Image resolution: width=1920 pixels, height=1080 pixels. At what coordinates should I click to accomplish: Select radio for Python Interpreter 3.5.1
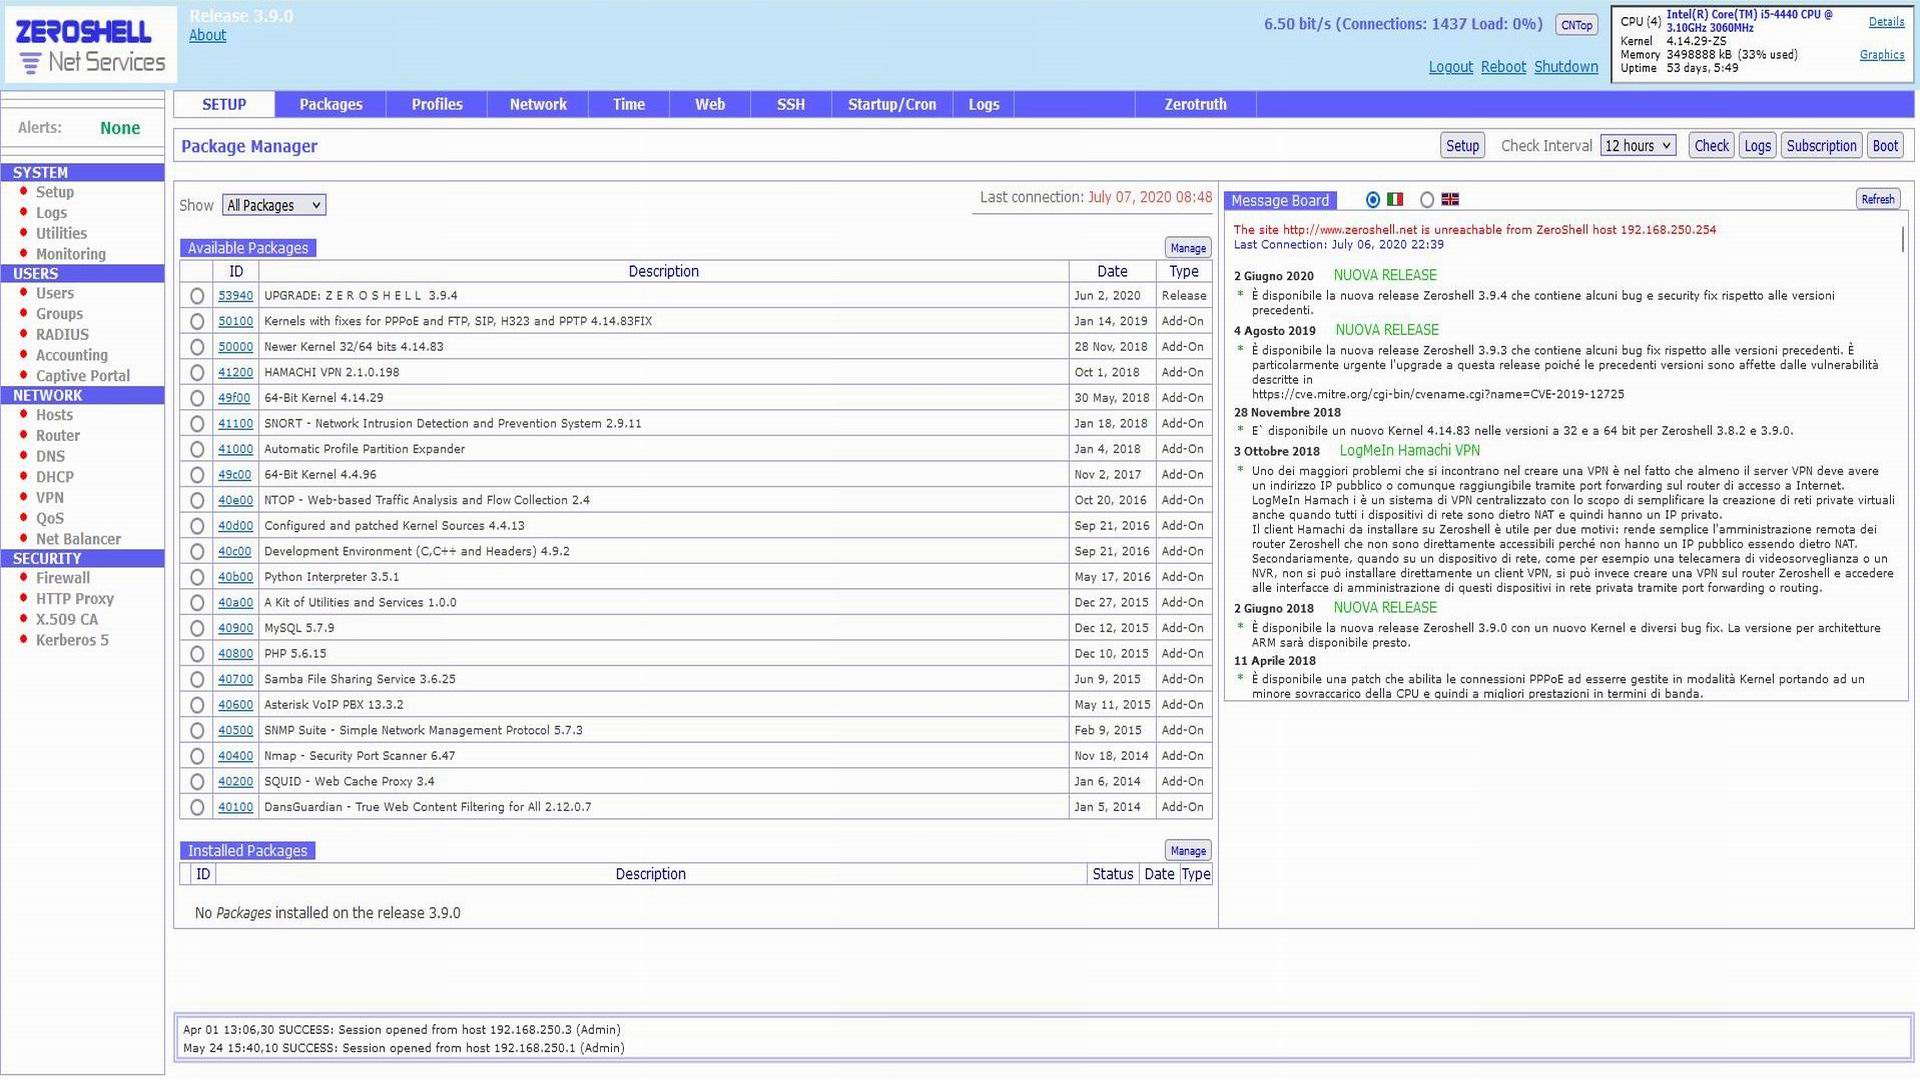197,578
